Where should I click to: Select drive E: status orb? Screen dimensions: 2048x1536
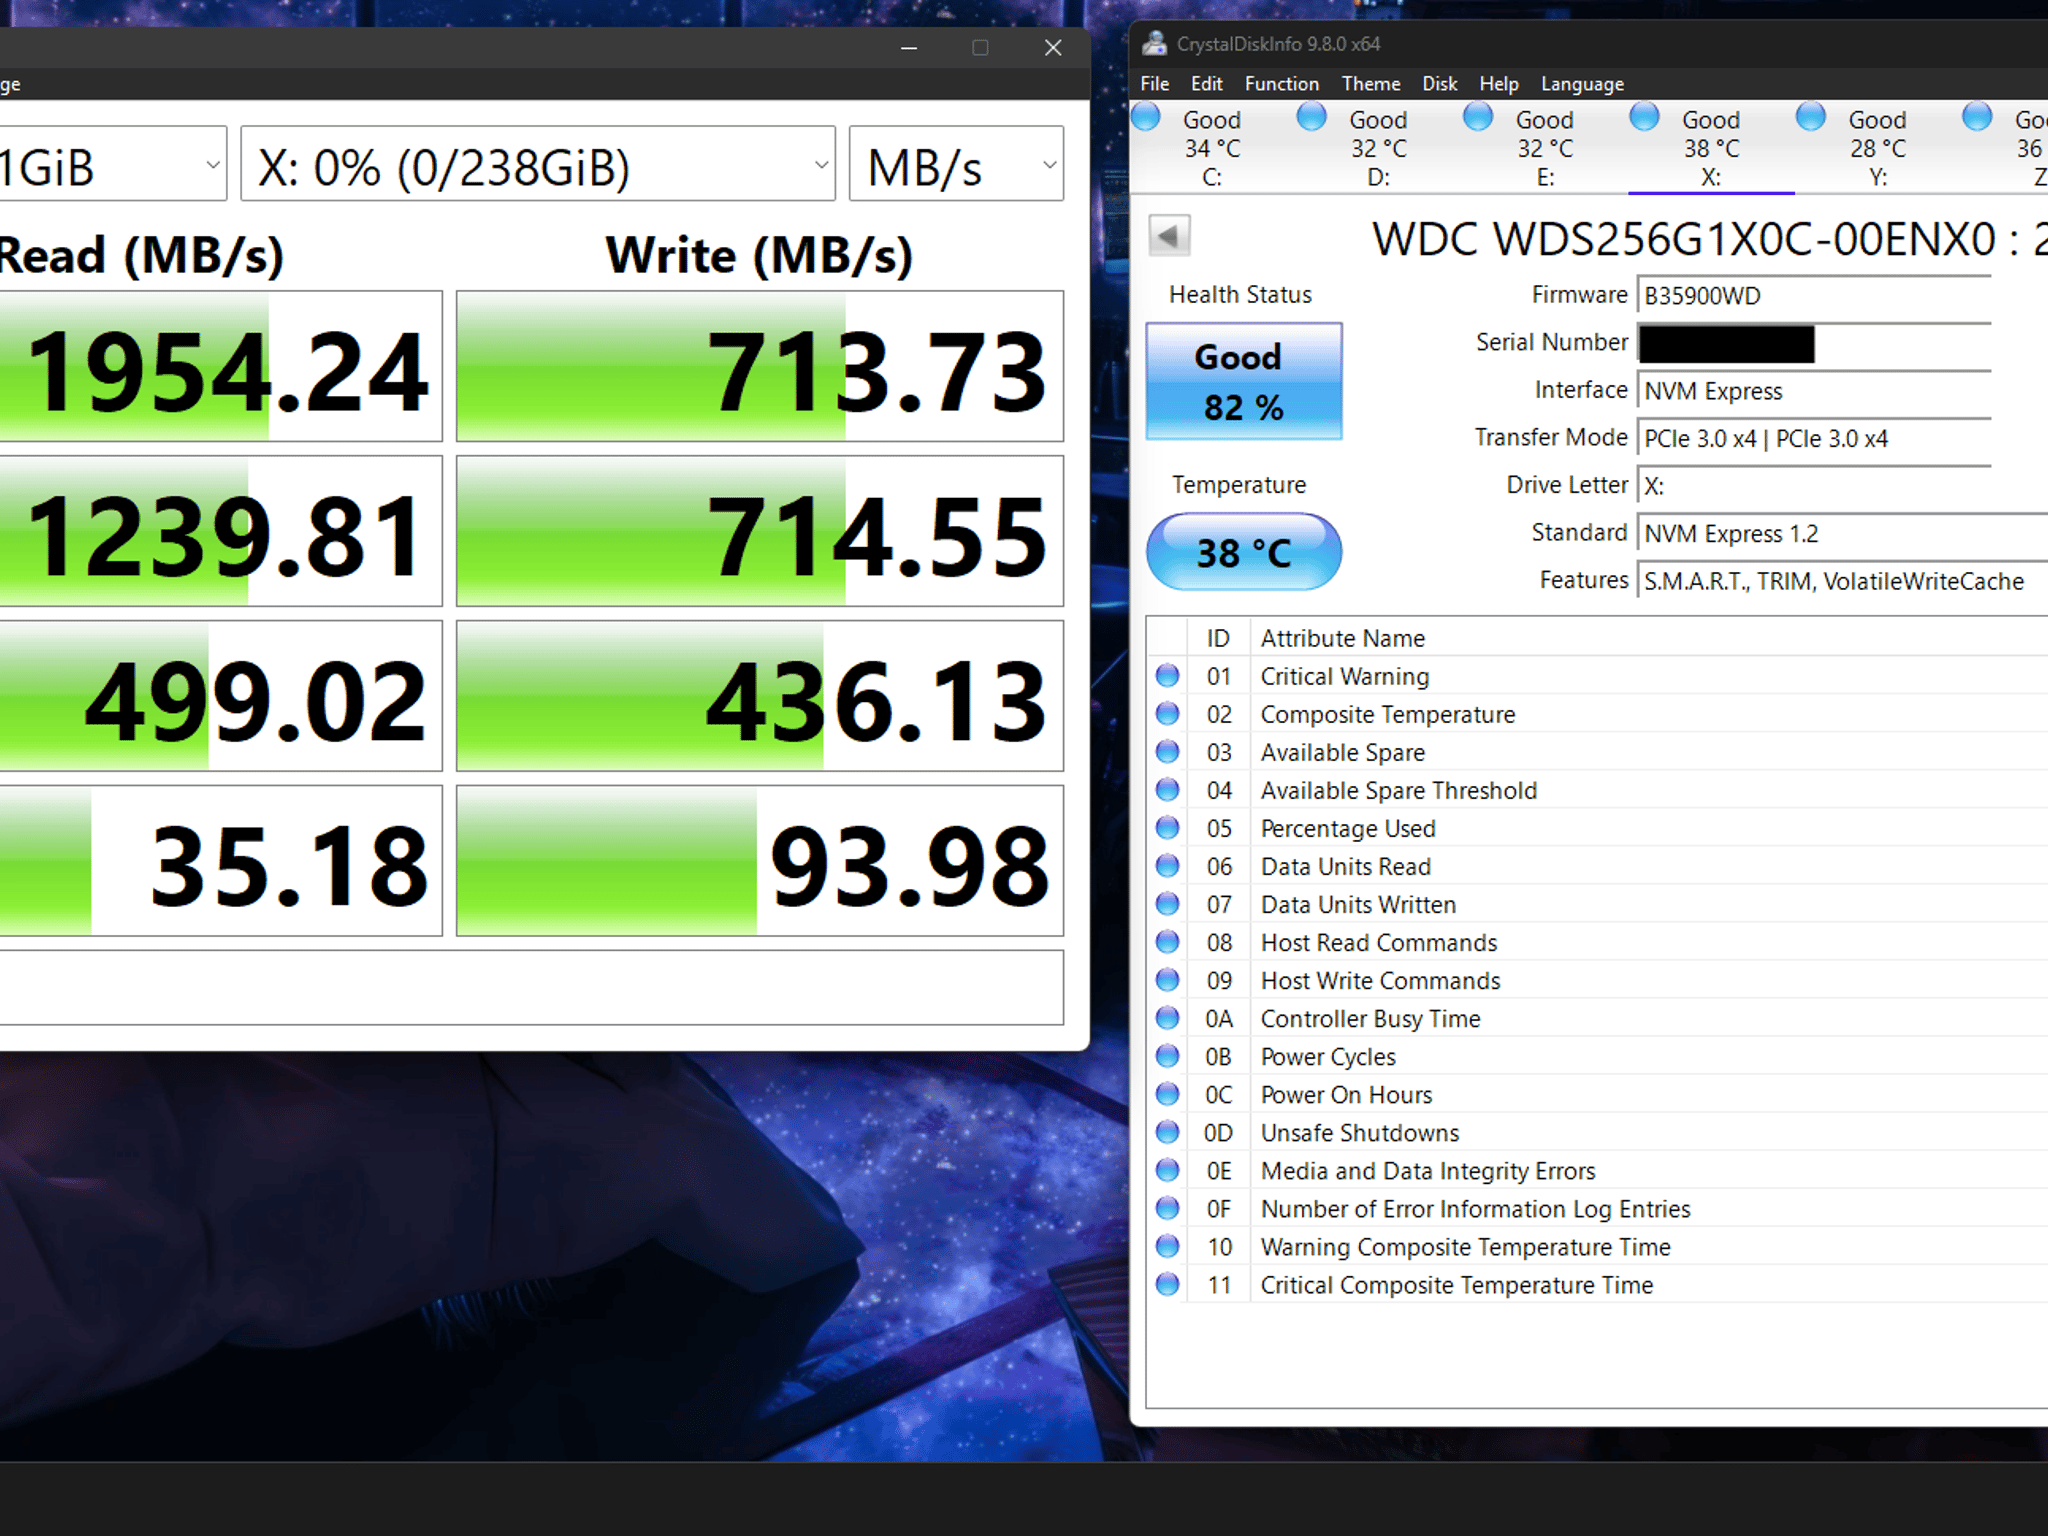pos(1478,117)
